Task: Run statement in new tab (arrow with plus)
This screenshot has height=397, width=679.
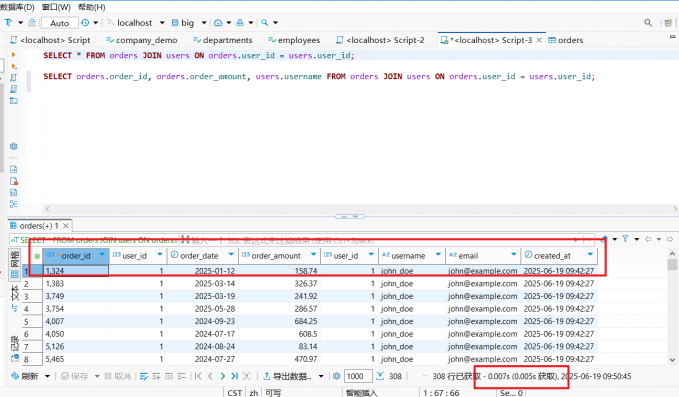Action: [14, 66]
